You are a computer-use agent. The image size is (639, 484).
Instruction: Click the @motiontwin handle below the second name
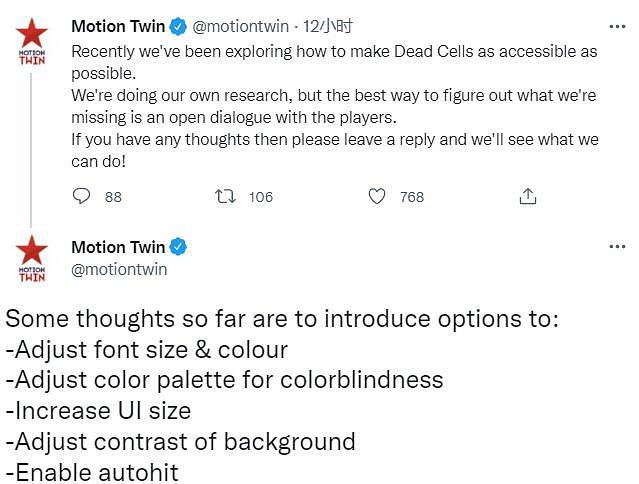[x=119, y=269]
